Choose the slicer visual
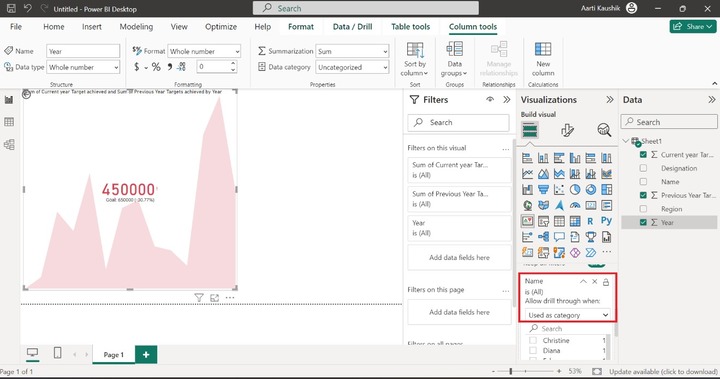 pos(543,221)
